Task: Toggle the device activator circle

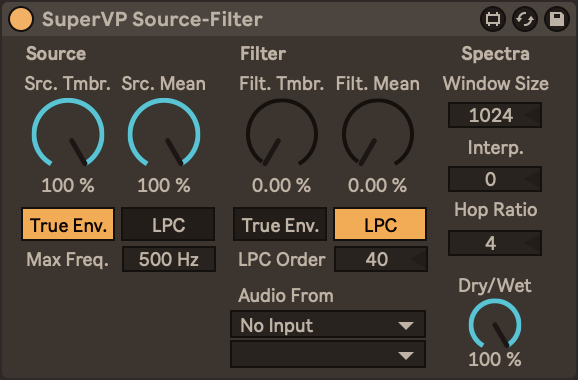Action: tap(21, 19)
